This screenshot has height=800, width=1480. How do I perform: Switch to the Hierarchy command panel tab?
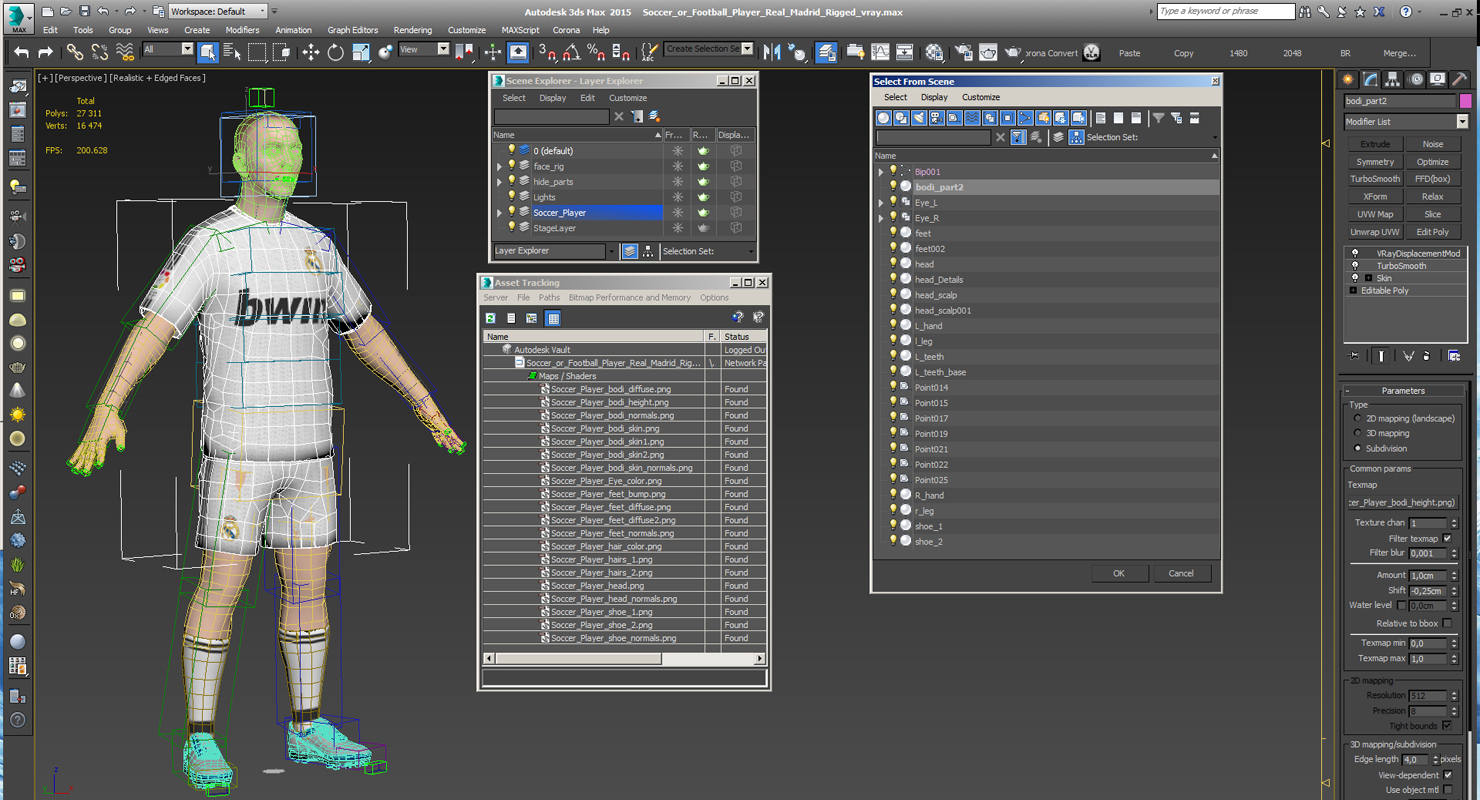point(1393,79)
